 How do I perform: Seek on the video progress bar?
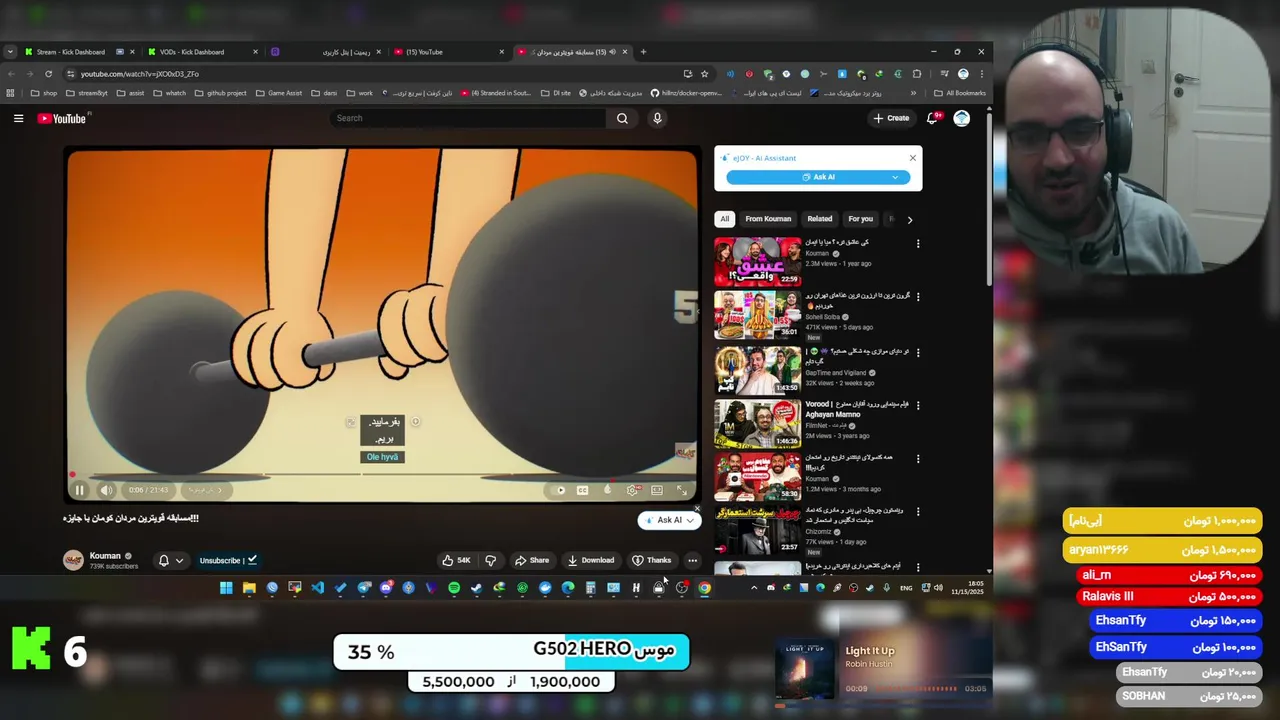coord(382,476)
